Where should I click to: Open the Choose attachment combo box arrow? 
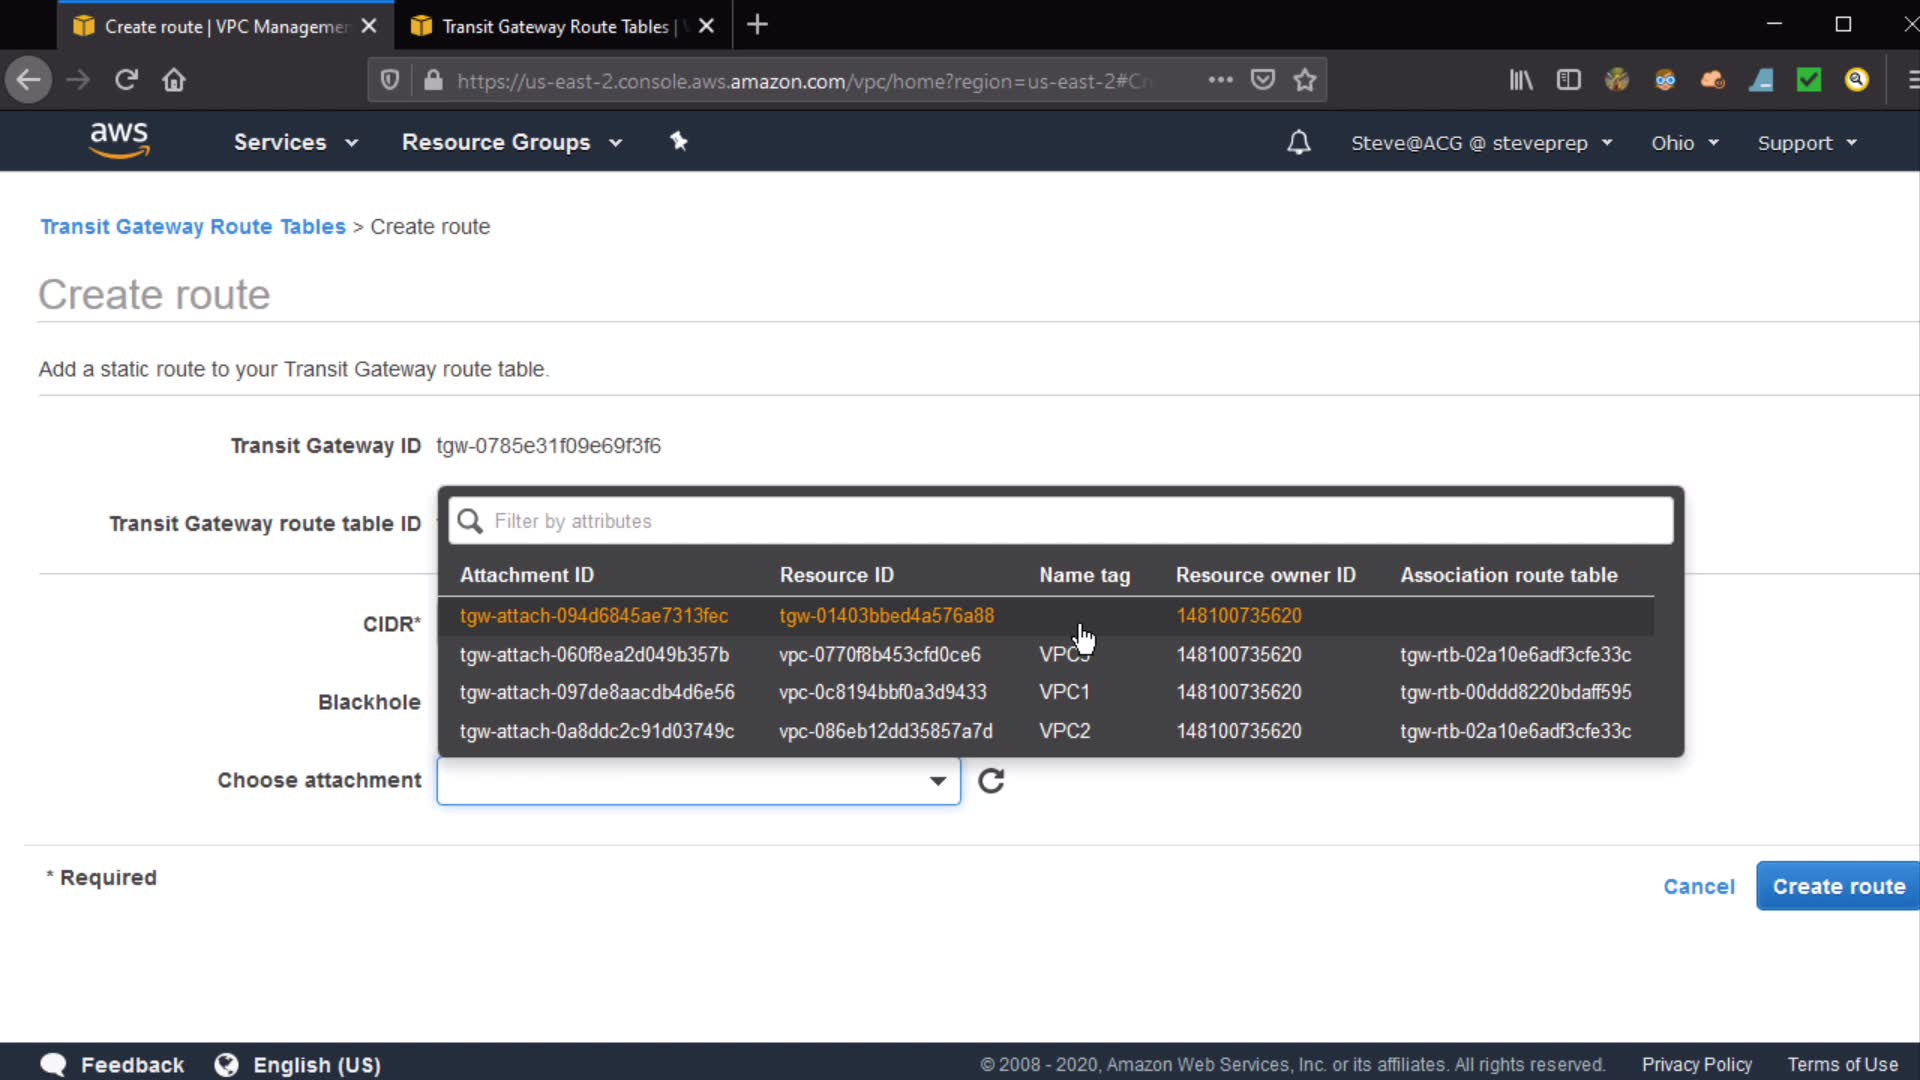point(937,781)
